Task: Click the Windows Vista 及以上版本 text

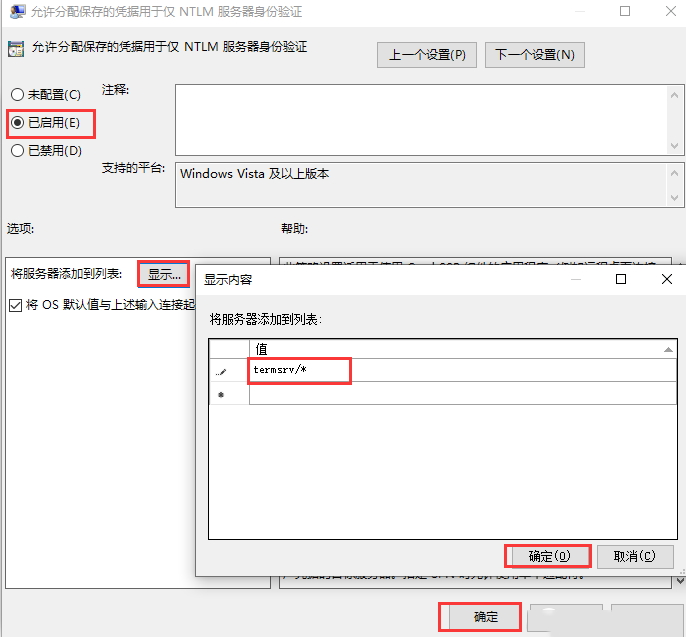Action: pos(254,174)
